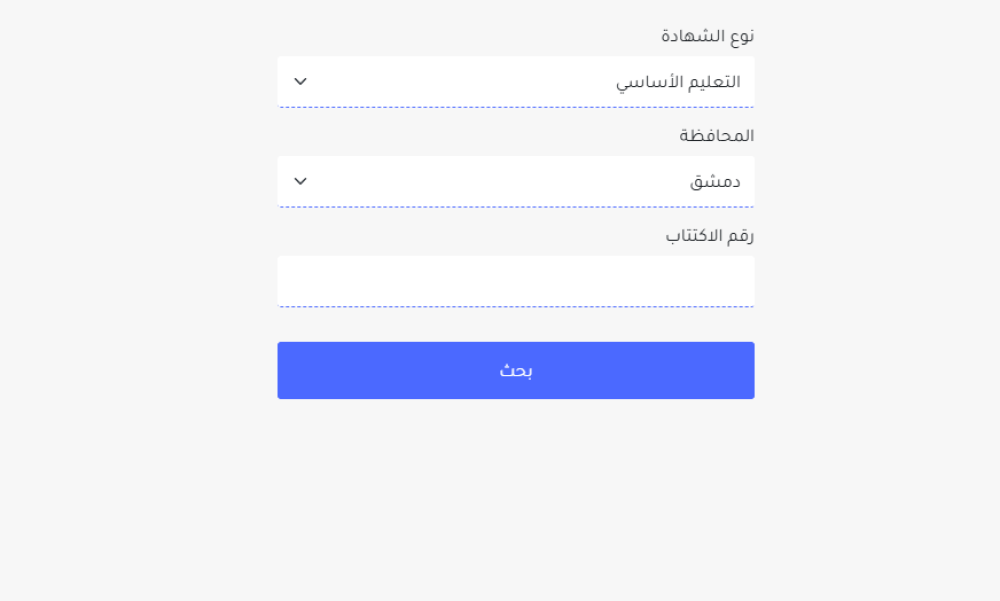Screen dimensions: 1000x601
Task: Click the chevron arrow in governorate dropdown
Action: [x=300, y=181]
